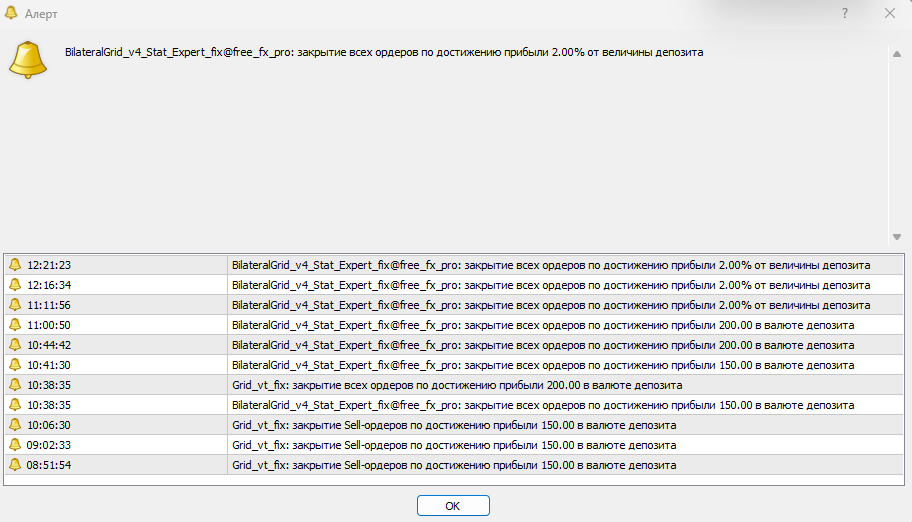912x522 pixels.
Task: Click the top alert message text beside large bell
Action: coord(384,52)
